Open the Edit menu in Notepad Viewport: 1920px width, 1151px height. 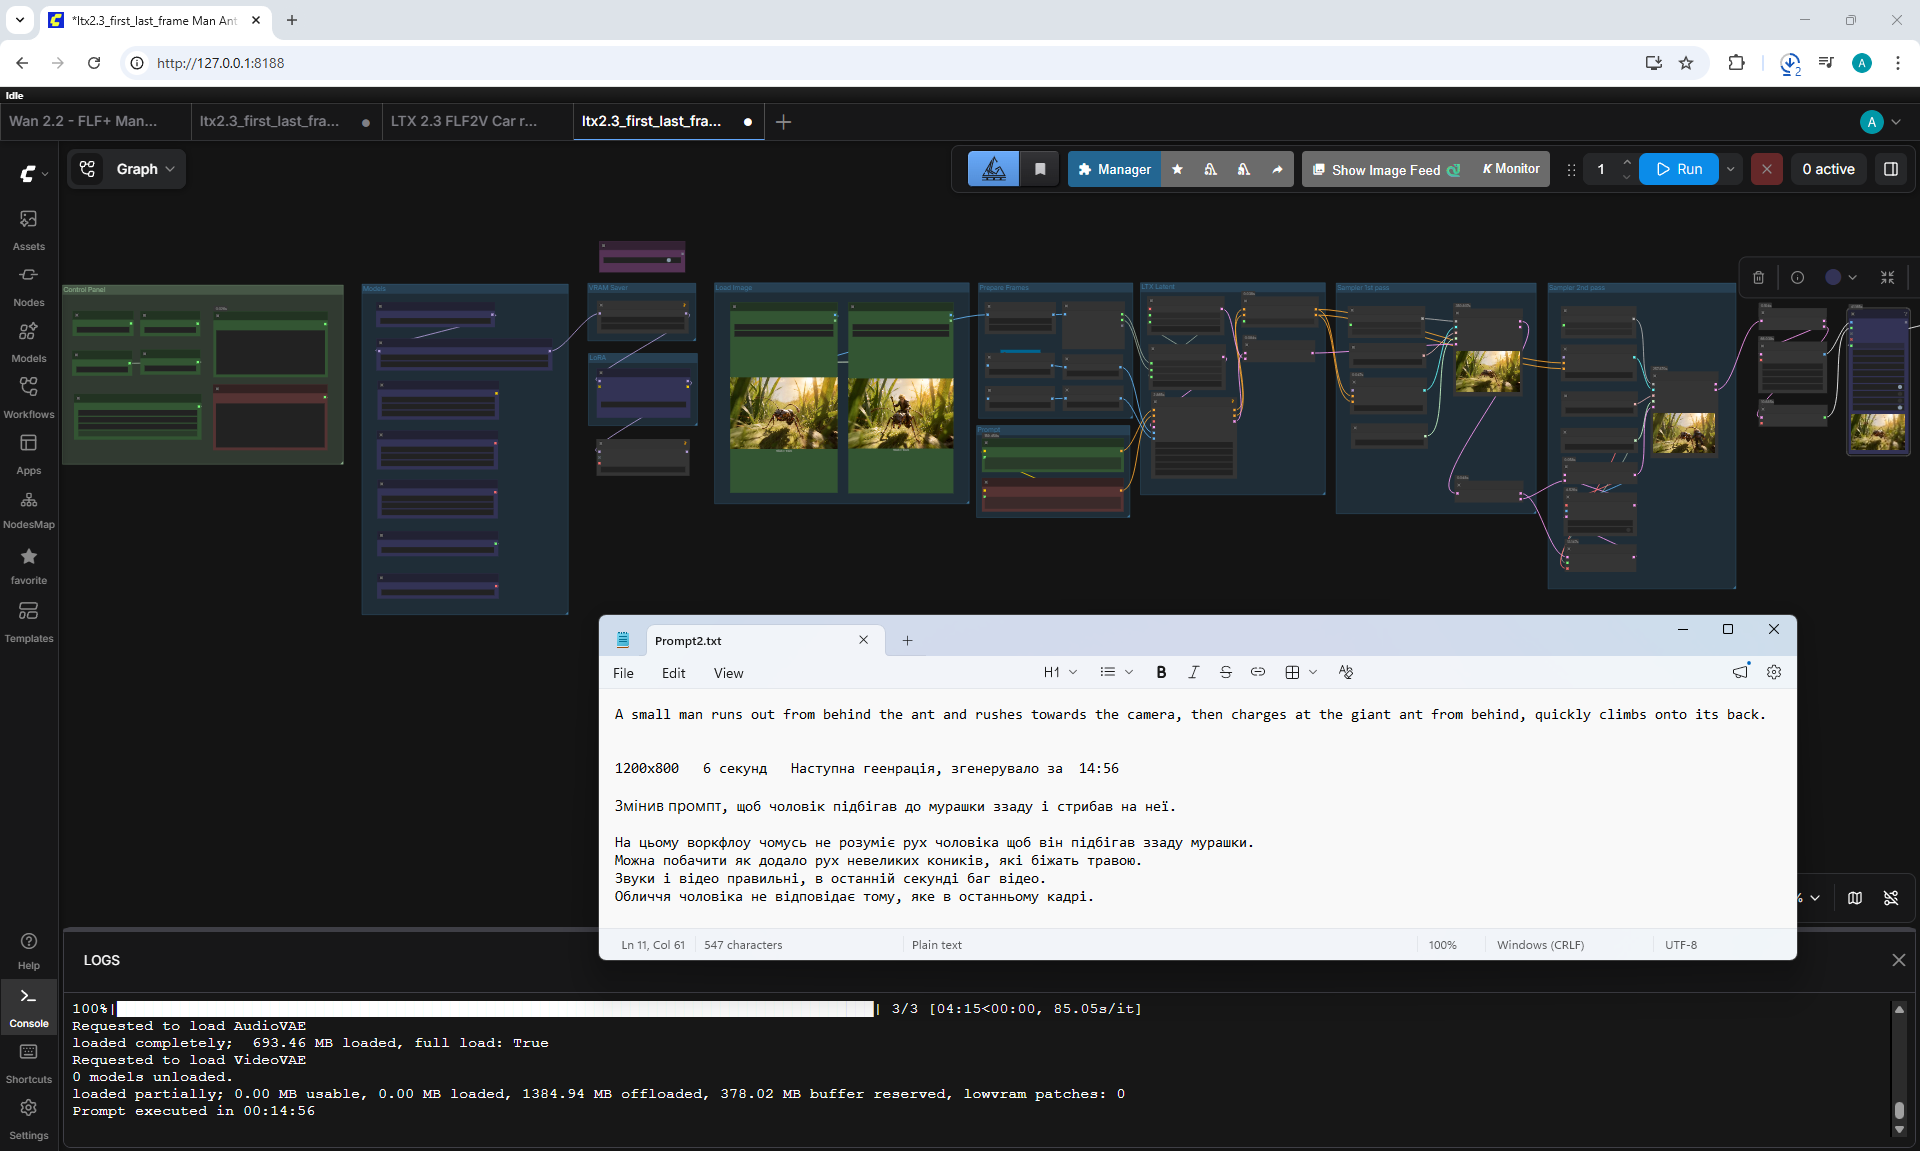pos(673,673)
